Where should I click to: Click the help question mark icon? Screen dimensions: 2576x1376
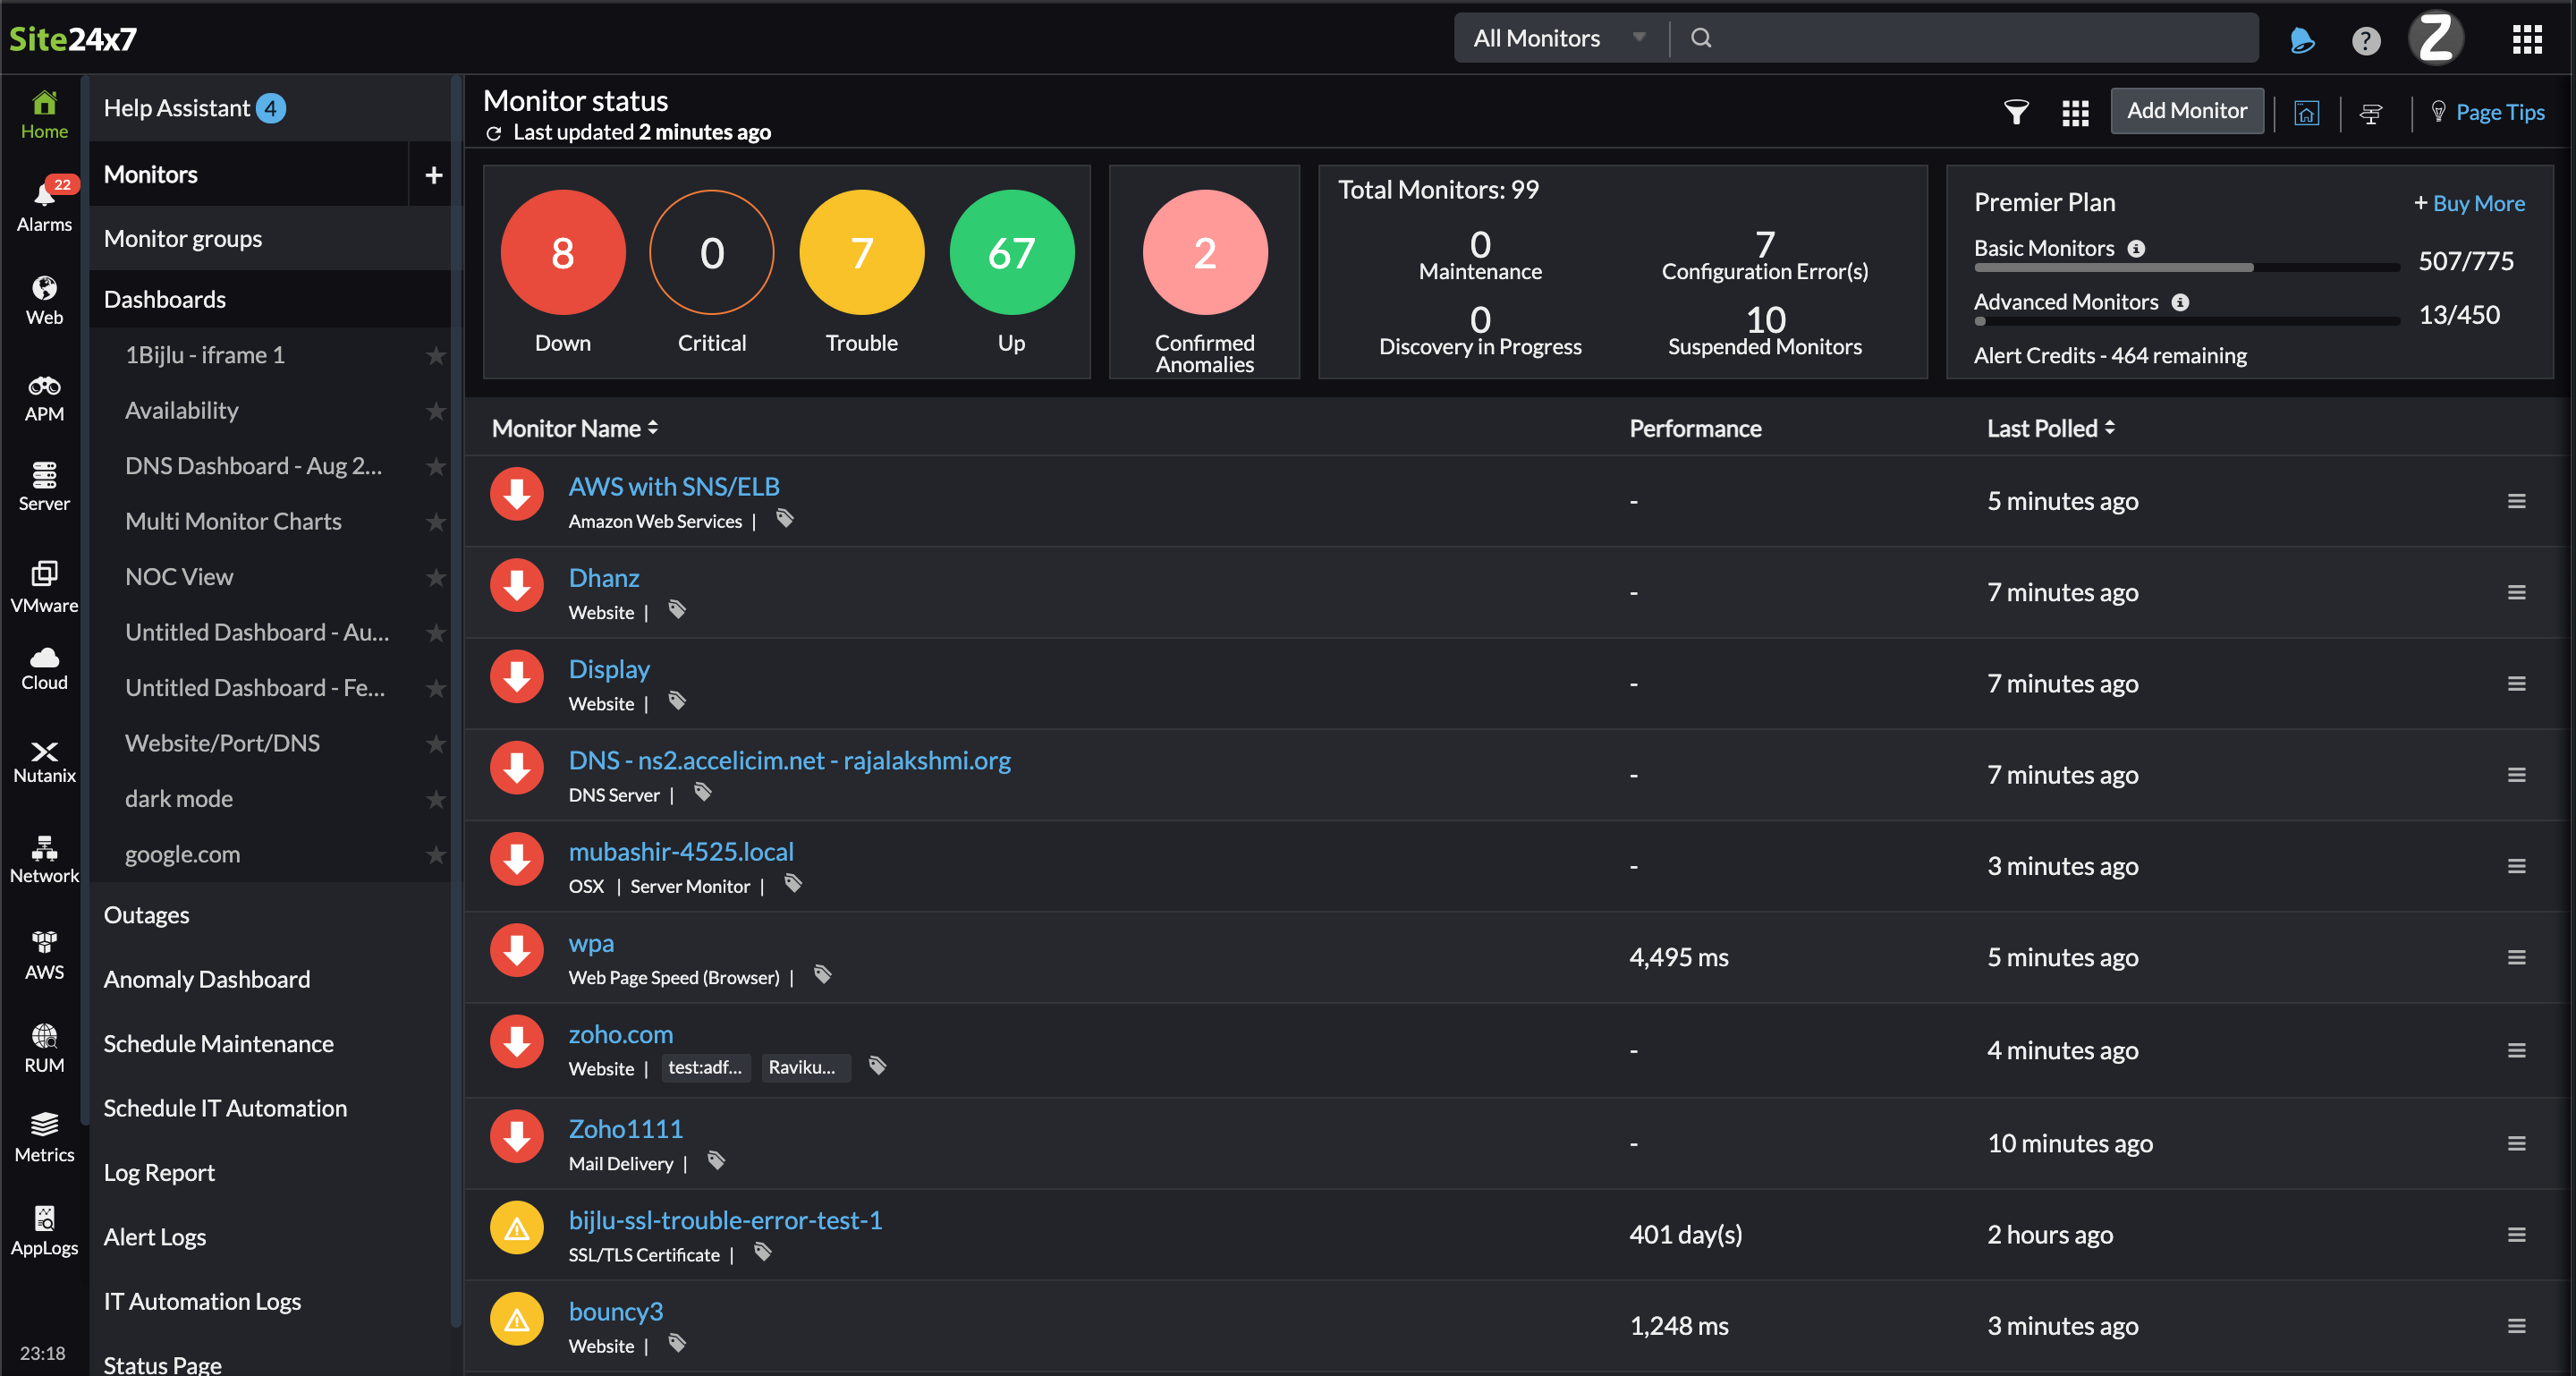pyautogui.click(x=2365, y=40)
